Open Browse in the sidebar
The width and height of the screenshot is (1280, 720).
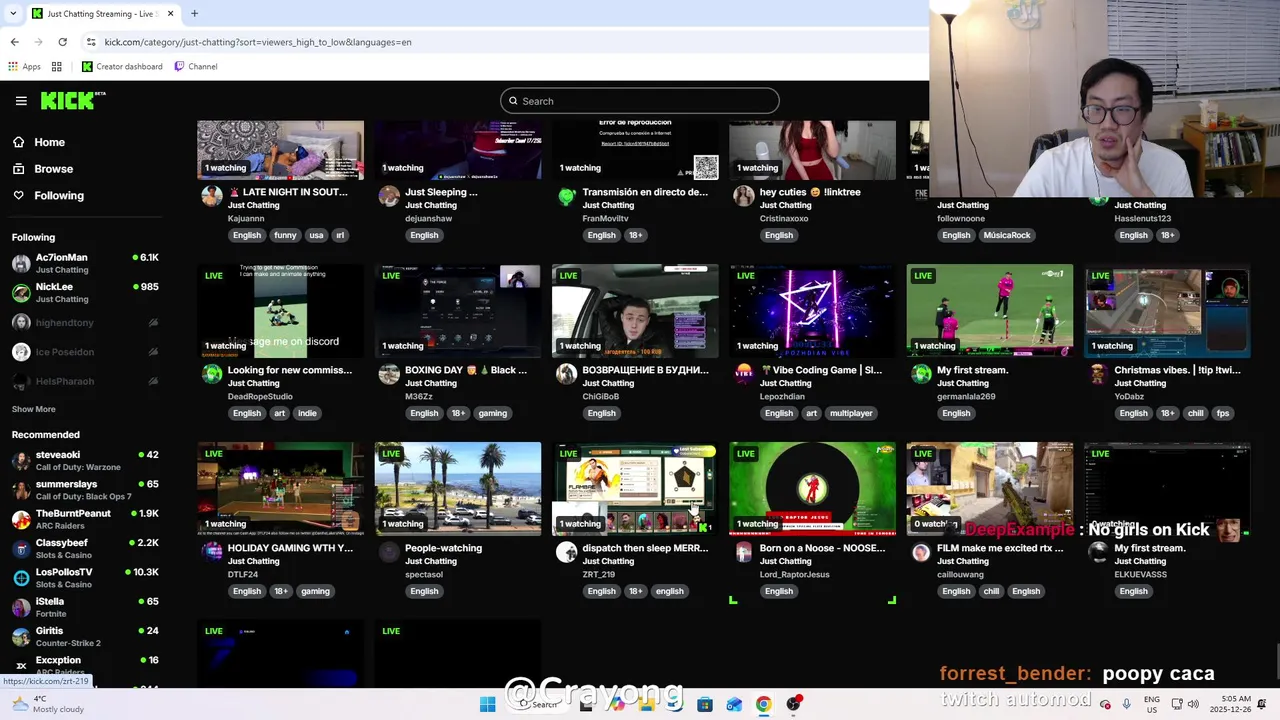pos(53,169)
